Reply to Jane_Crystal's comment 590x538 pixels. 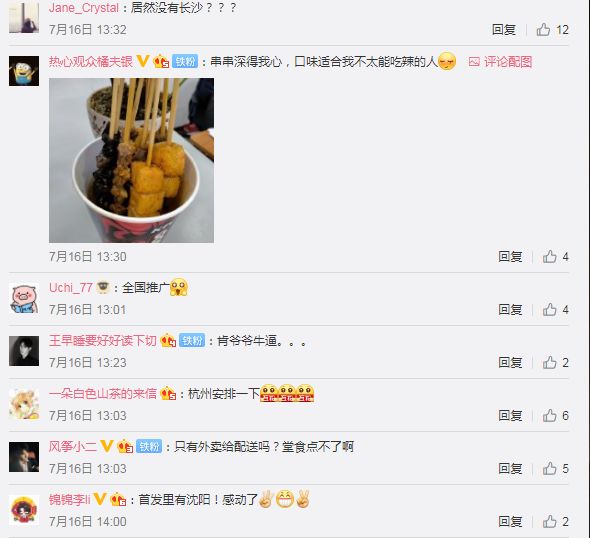504,29
